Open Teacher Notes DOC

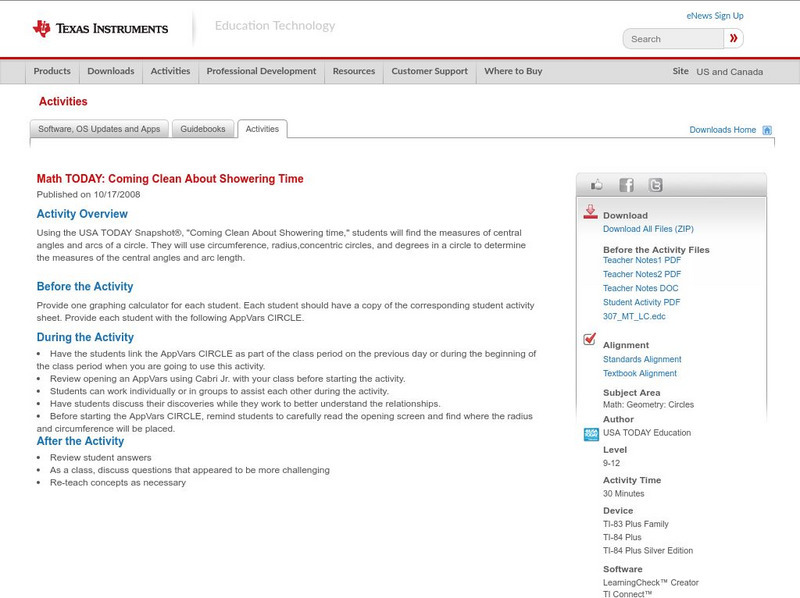pos(641,288)
